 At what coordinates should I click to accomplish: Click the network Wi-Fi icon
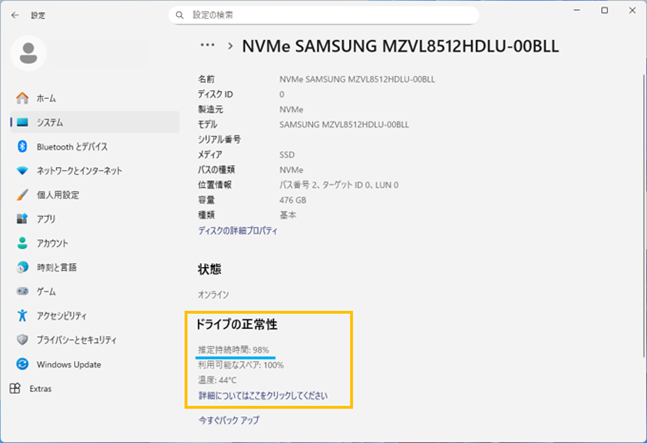[x=22, y=170]
